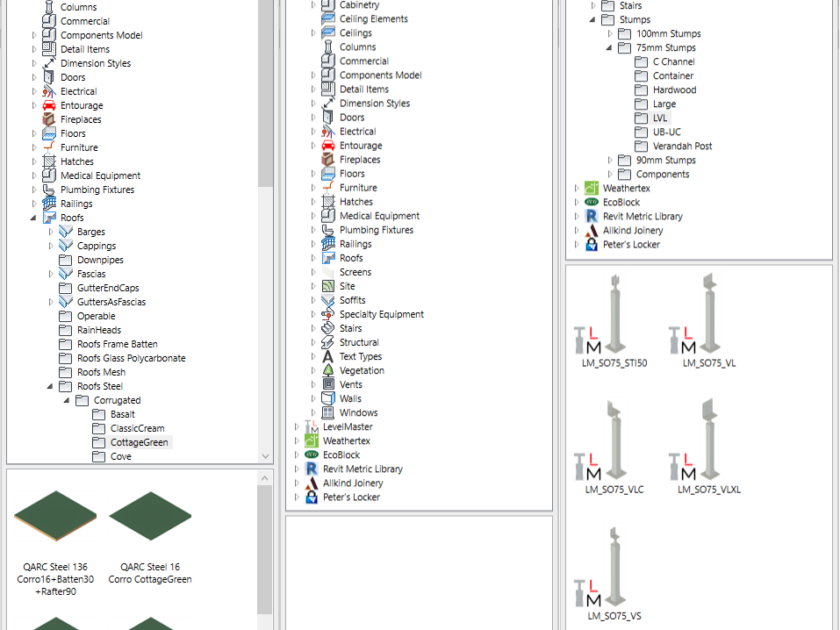Viewport: 840px width, 630px height.
Task: Click the left tree scrollbar down arrow
Action: [x=265, y=456]
